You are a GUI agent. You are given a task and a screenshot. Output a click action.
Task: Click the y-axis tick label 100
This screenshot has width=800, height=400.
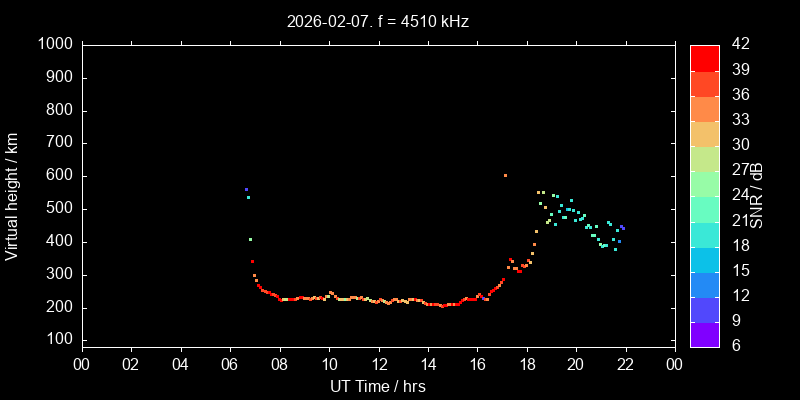60,340
